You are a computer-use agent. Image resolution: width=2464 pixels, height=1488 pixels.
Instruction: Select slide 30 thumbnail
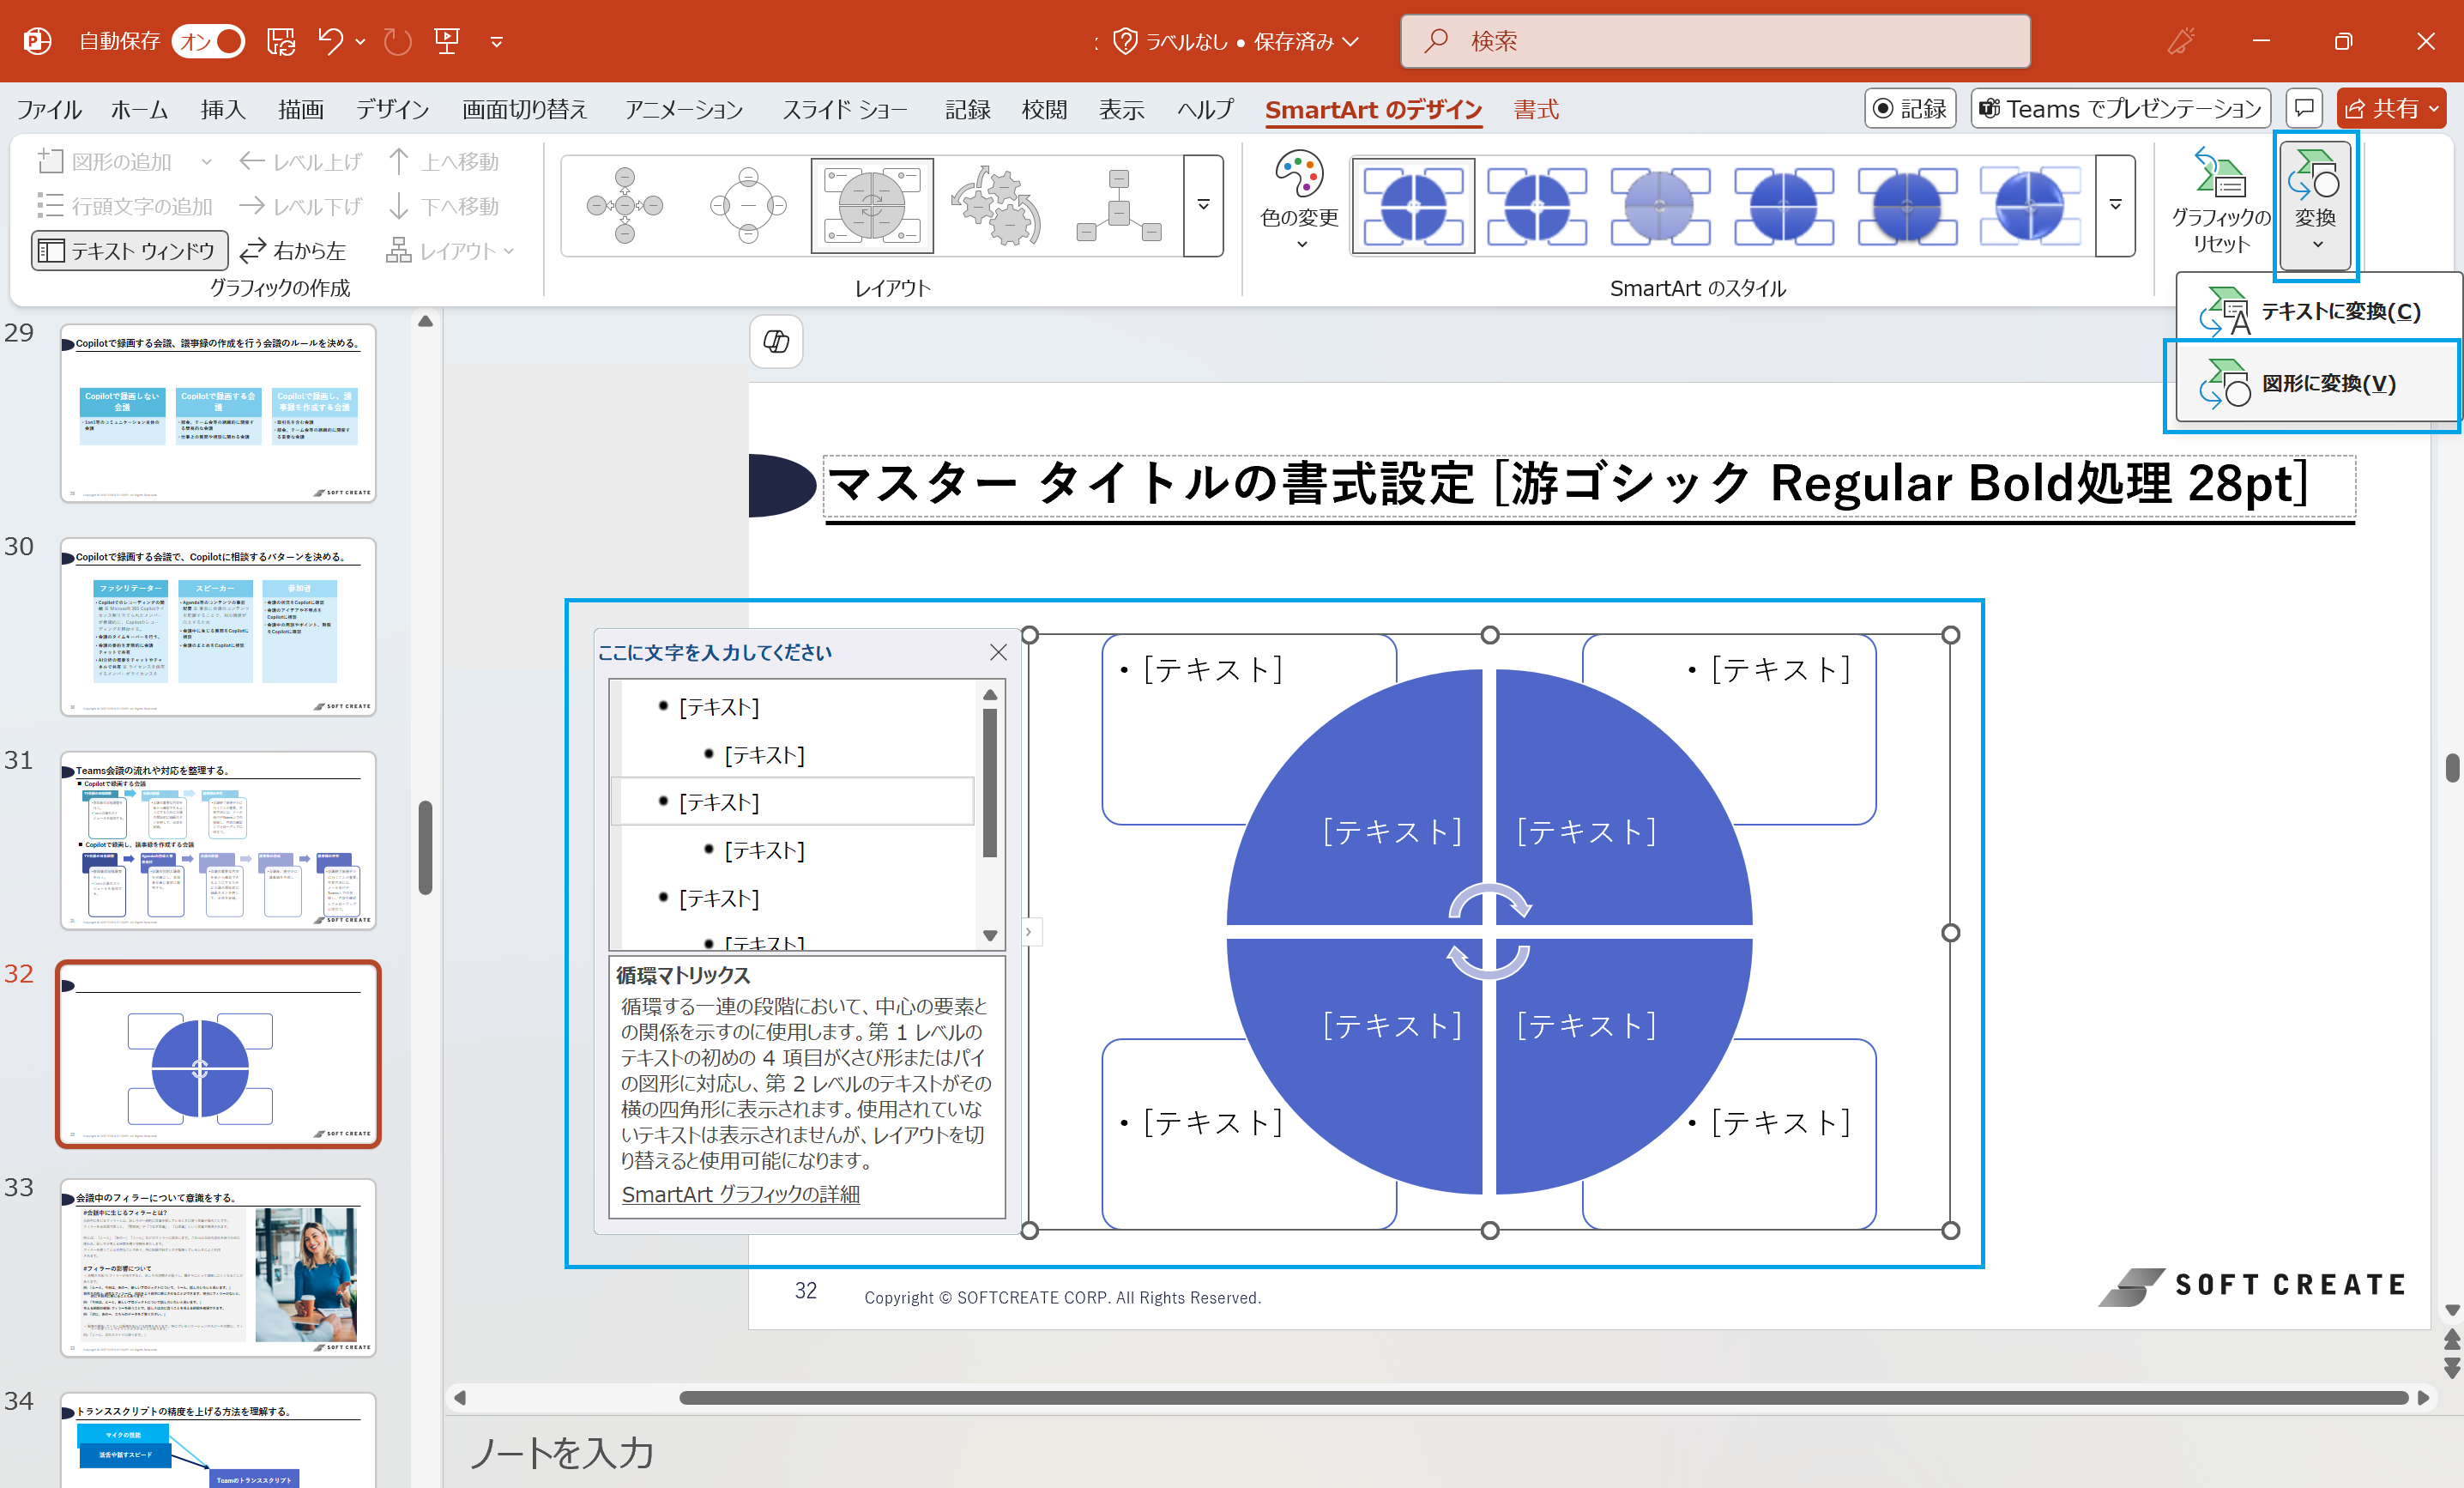(x=218, y=626)
